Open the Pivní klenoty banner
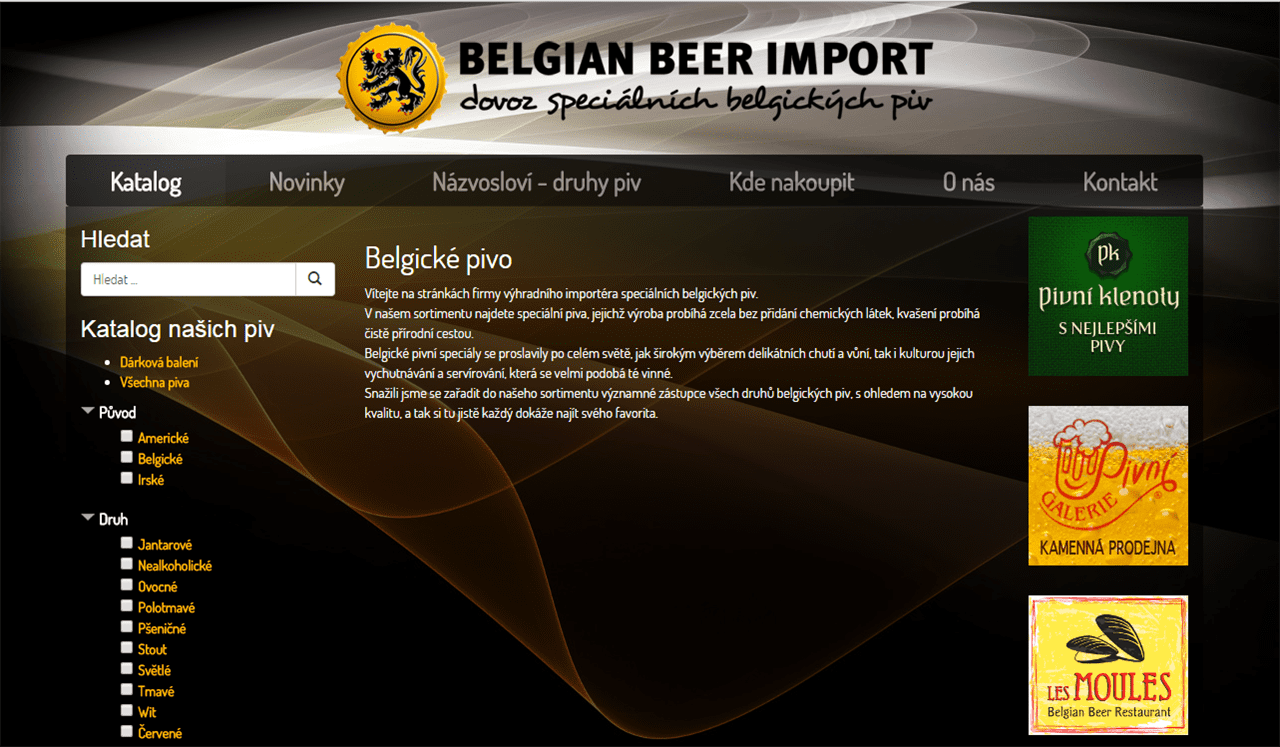1280x747 pixels. coord(1108,296)
